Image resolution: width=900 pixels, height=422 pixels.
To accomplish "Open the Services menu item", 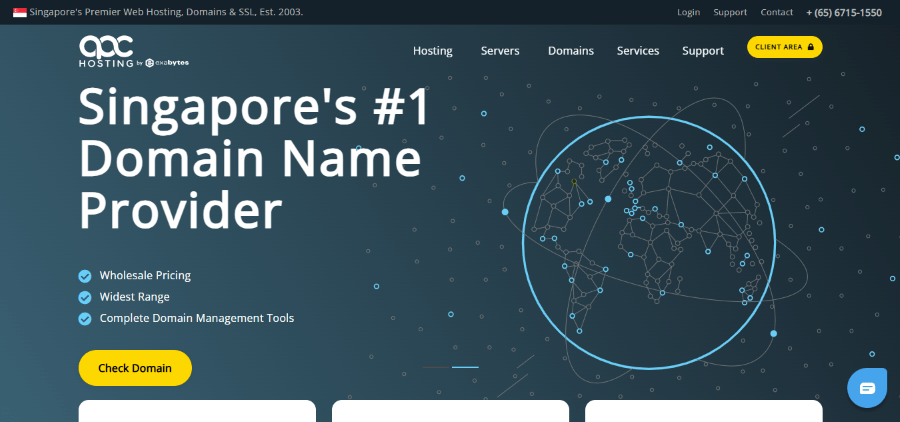I will [x=638, y=51].
